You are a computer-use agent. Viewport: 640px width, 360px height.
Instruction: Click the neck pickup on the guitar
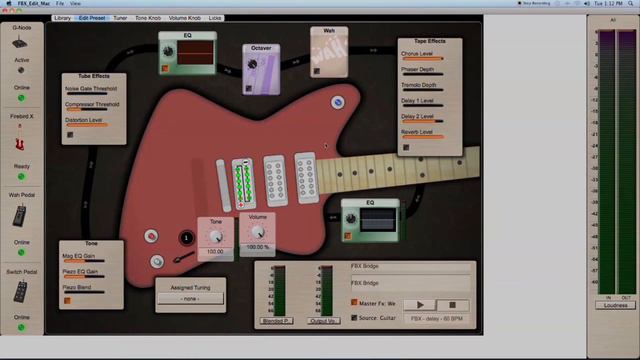point(306,178)
